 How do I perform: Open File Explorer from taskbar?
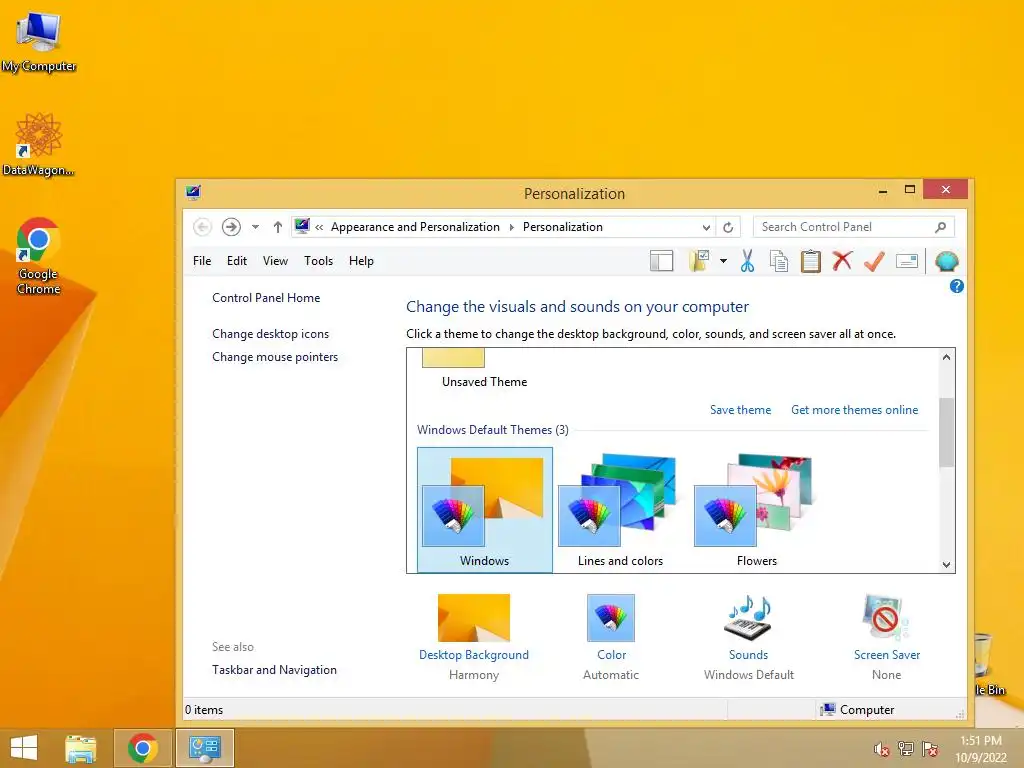point(80,748)
